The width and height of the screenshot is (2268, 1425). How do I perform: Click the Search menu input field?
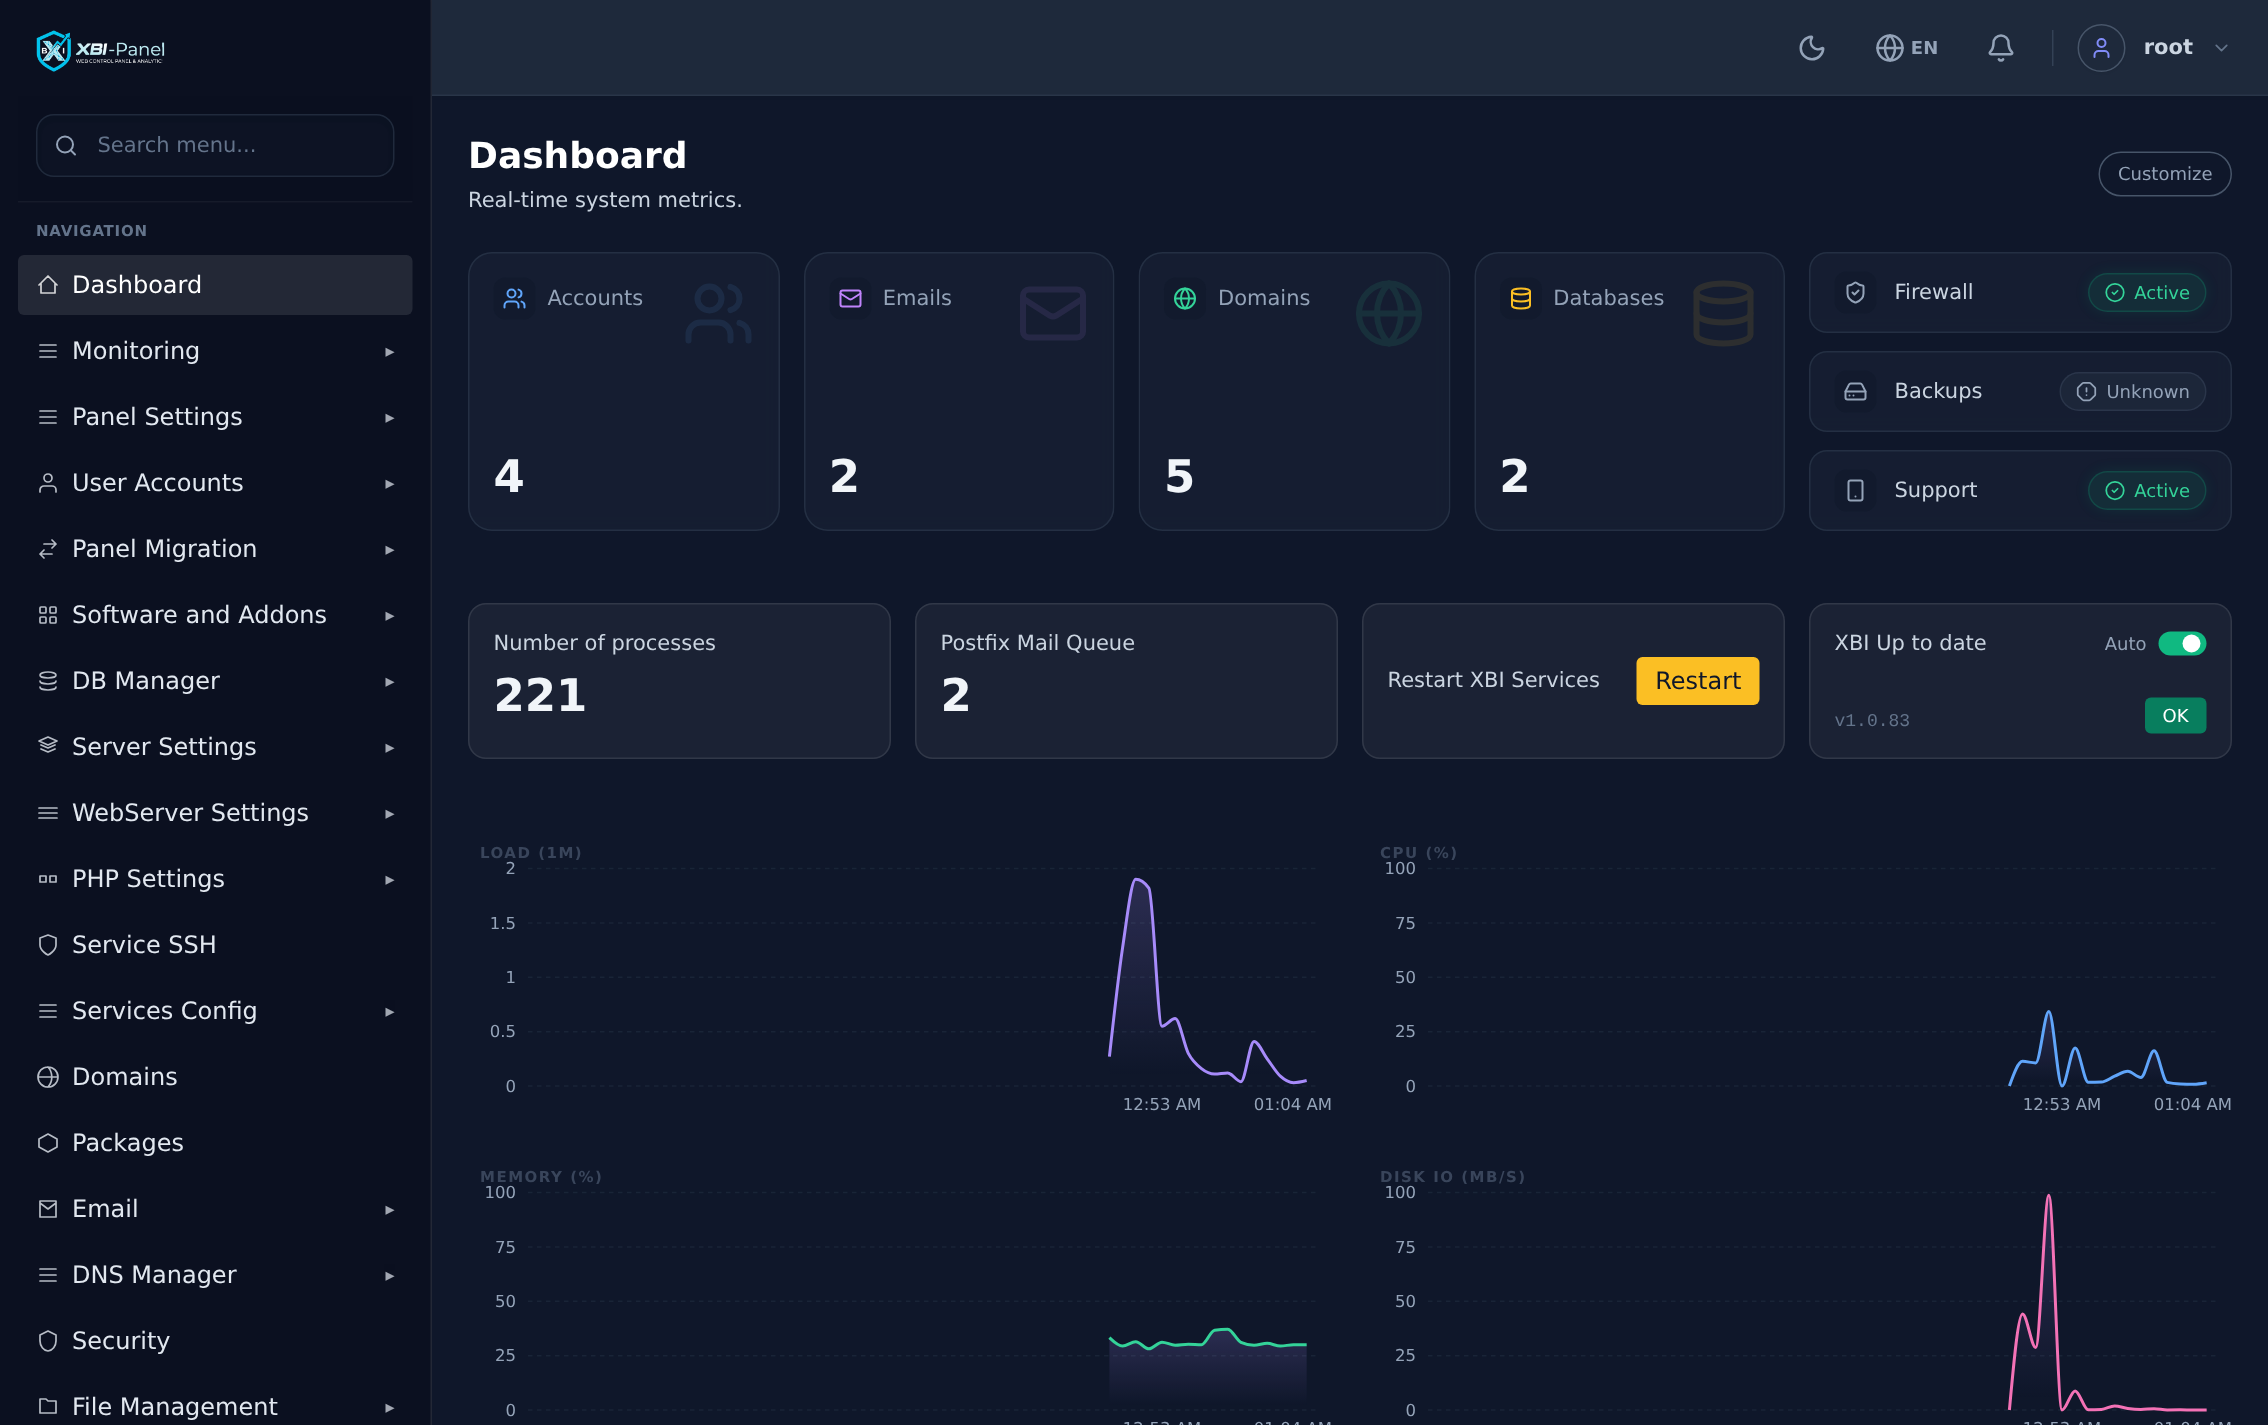pyautogui.click(x=215, y=145)
